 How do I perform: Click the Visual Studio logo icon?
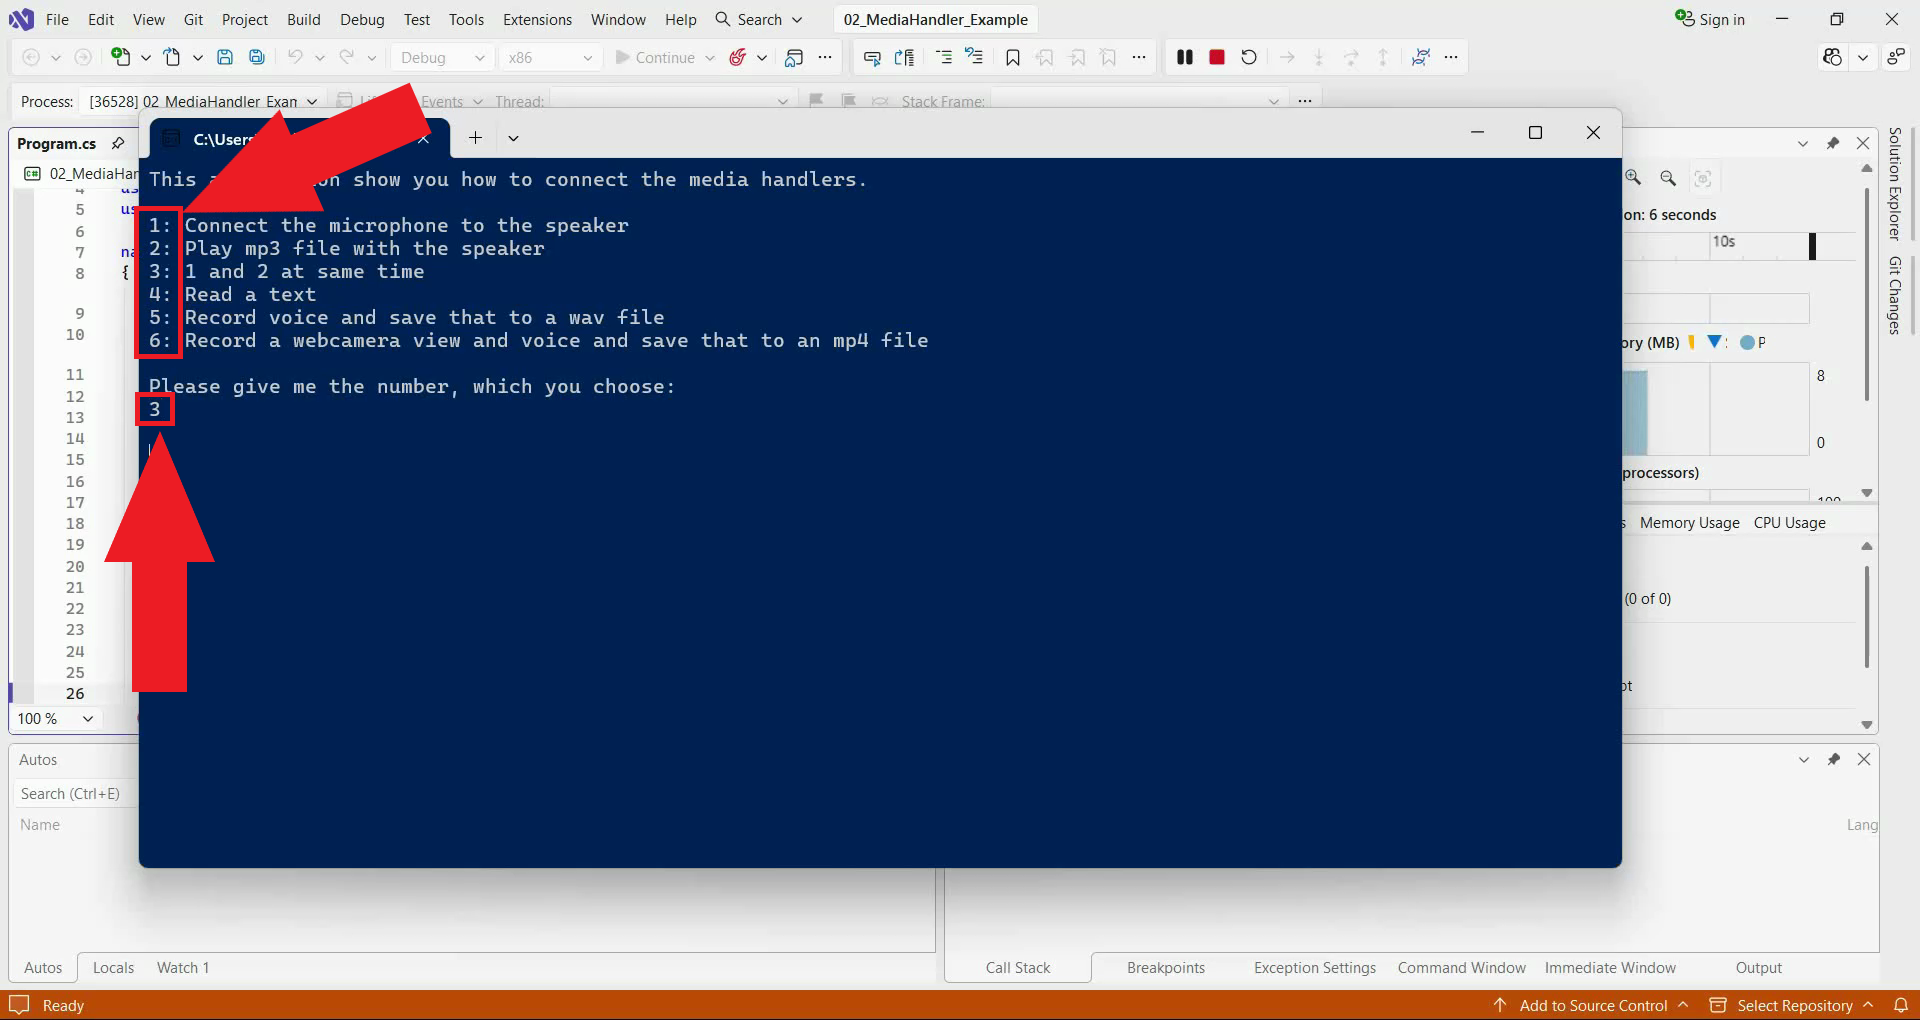[x=21, y=19]
